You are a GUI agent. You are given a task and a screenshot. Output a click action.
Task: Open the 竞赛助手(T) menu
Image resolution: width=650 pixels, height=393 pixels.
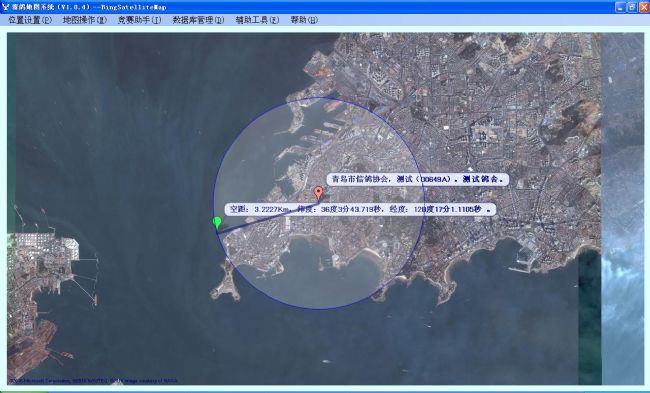coord(139,20)
